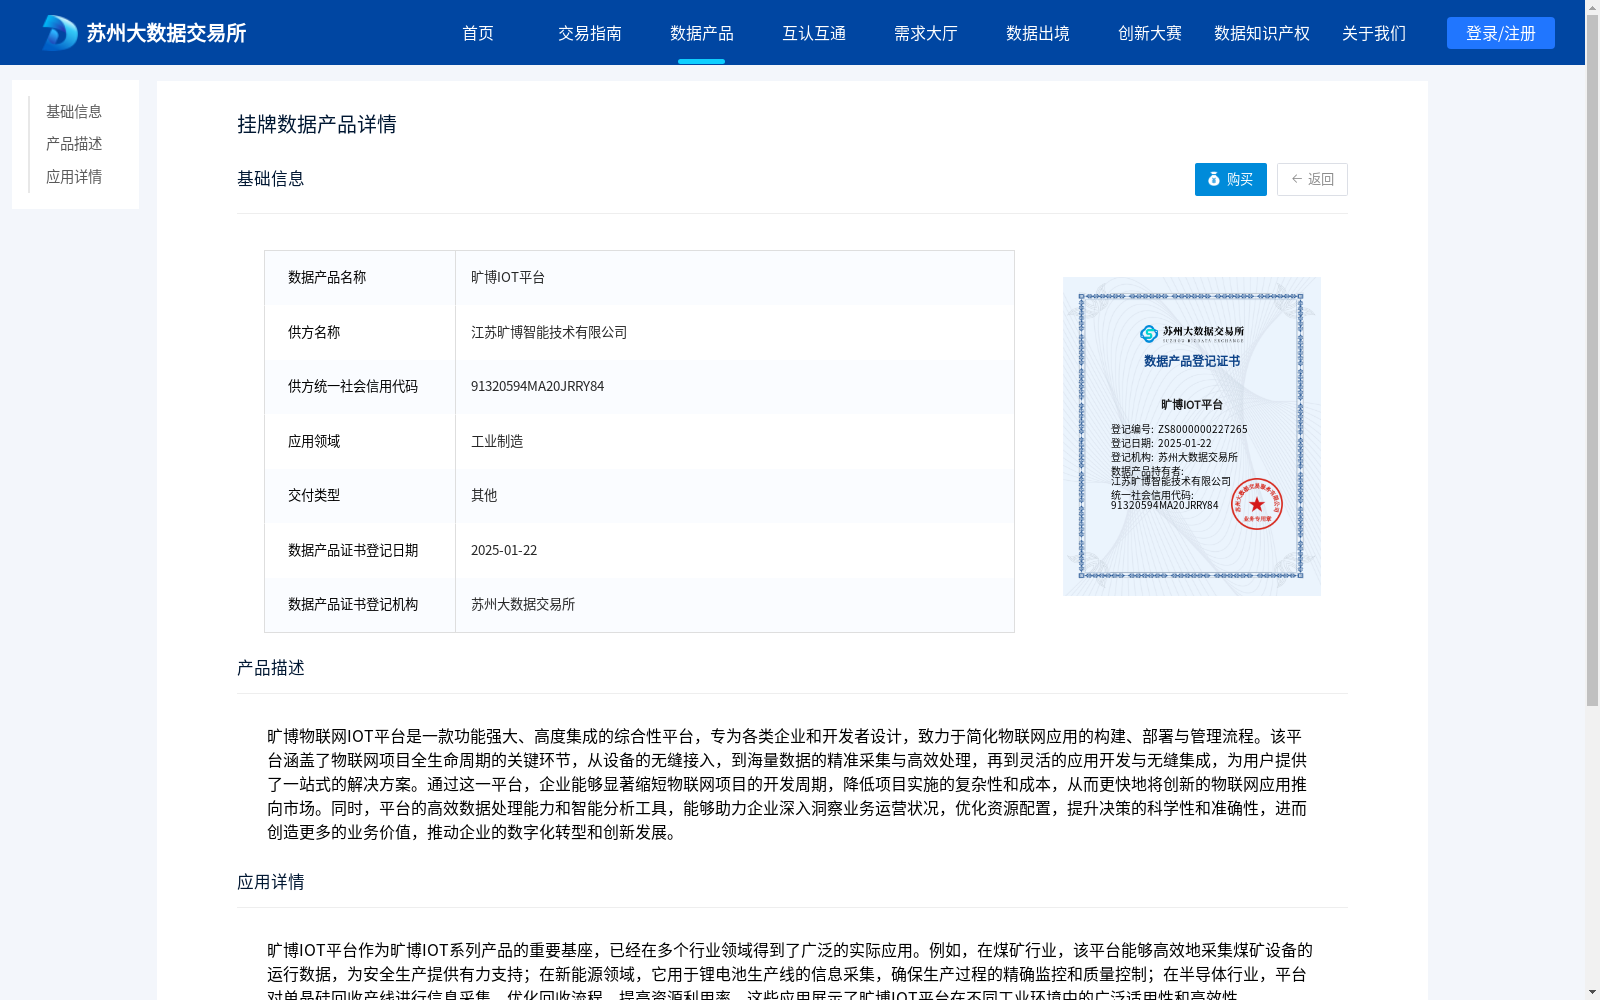Image resolution: width=1600 pixels, height=1000 pixels.
Task: Click the scrollbar down arrow
Action: pyautogui.click(x=1592, y=992)
